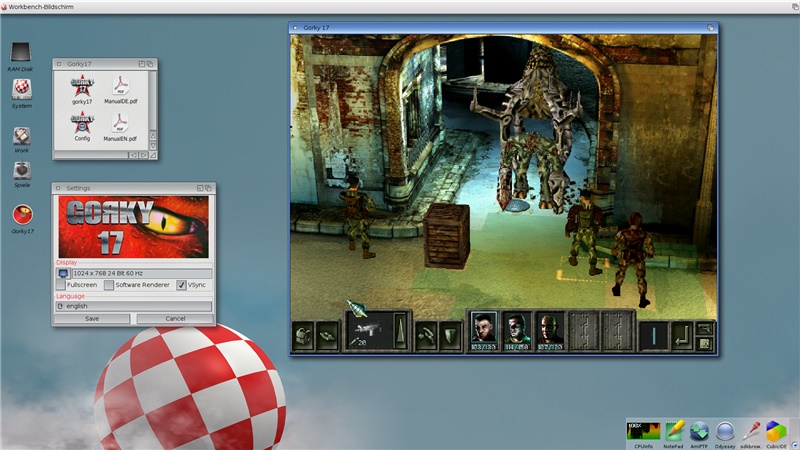800x450 pixels.
Task: Click the Gorky17 drawer vertical scrollbar
Action: pos(153,101)
